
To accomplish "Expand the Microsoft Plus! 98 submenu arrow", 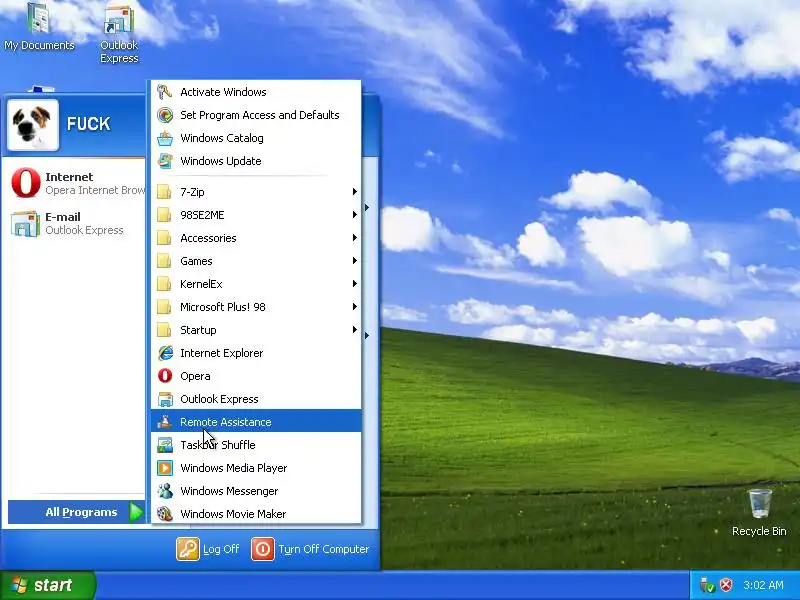I will pos(354,307).
